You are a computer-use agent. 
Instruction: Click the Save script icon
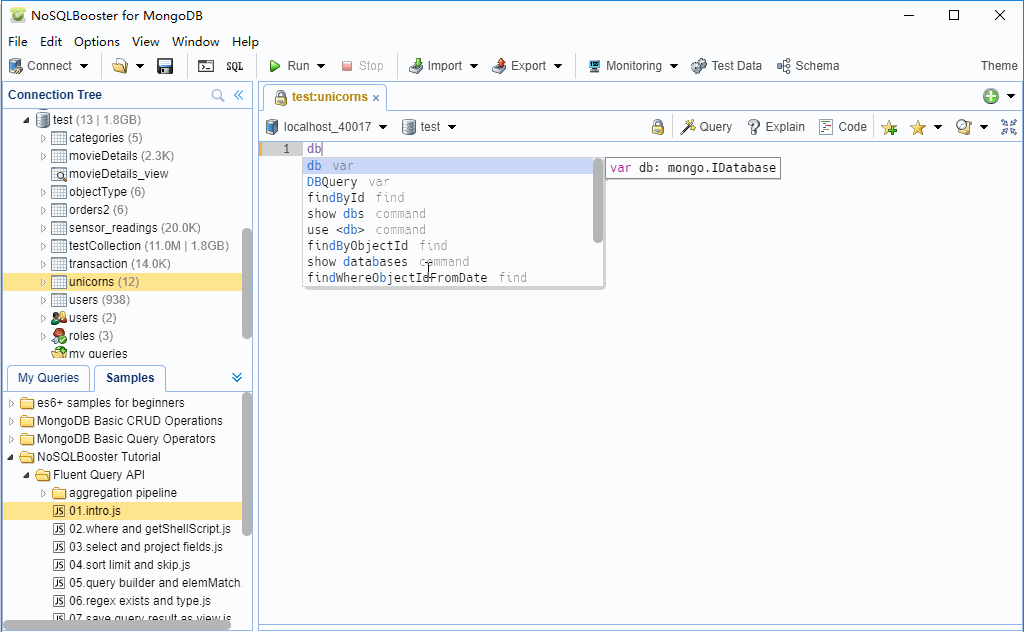click(x=165, y=65)
